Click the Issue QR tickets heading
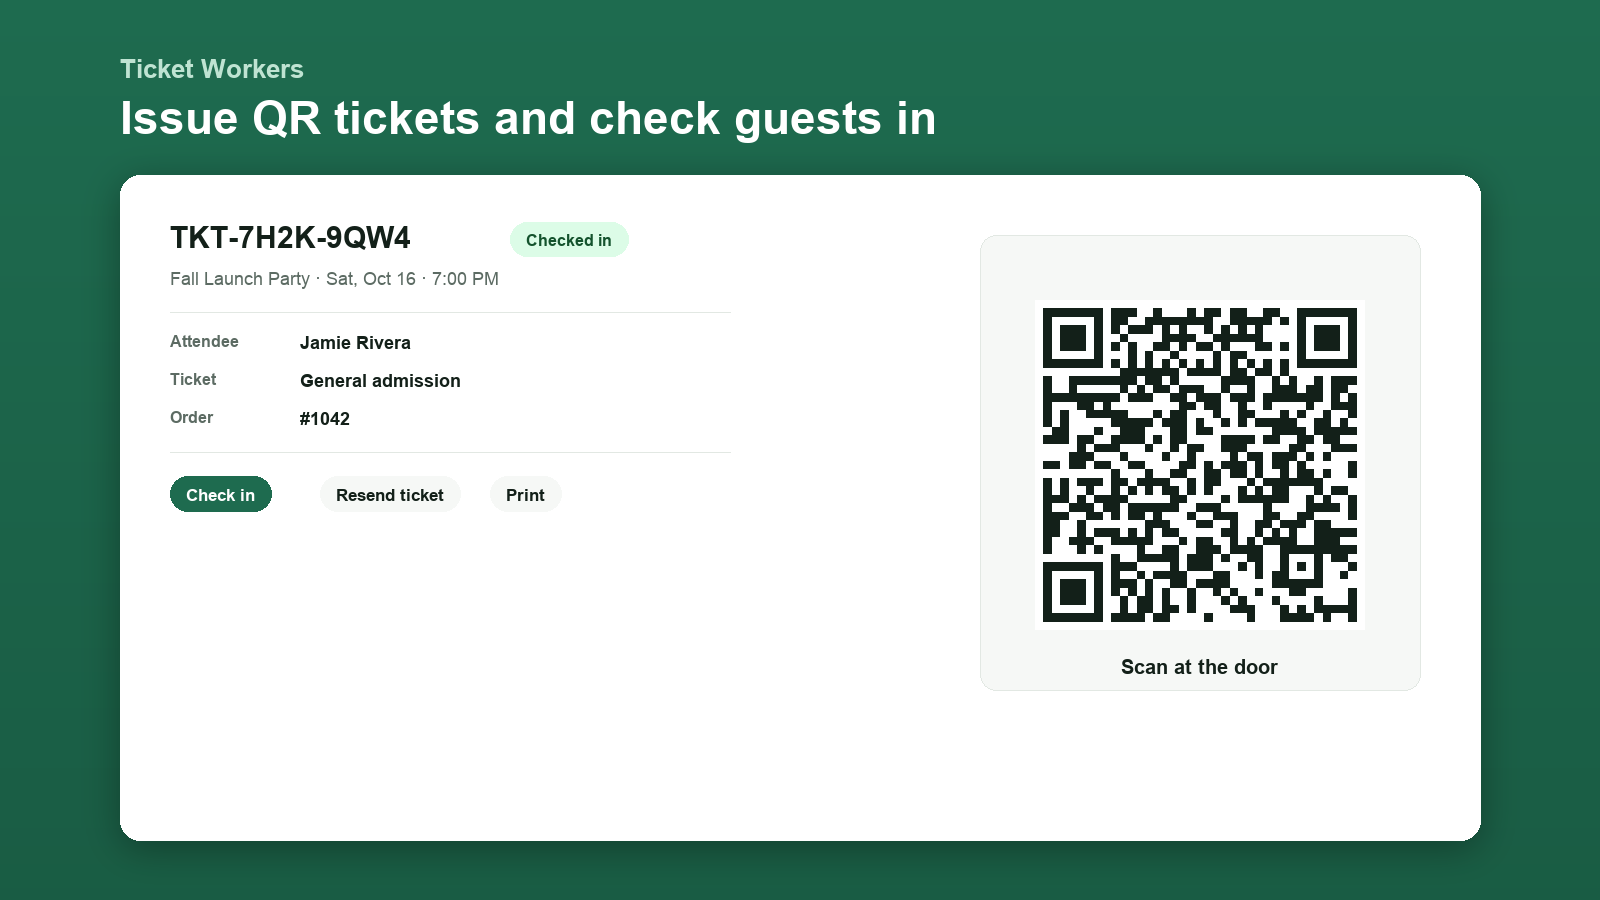The height and width of the screenshot is (900, 1600). (528, 118)
